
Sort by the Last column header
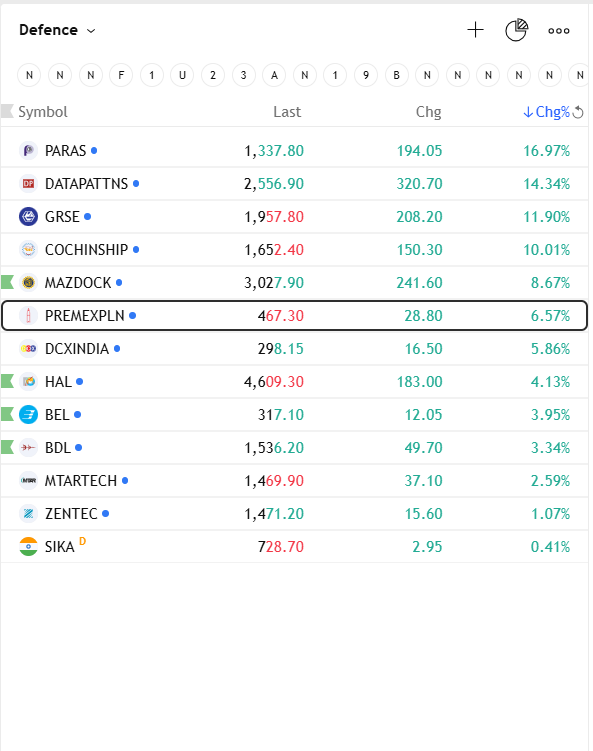pyautogui.click(x=287, y=112)
